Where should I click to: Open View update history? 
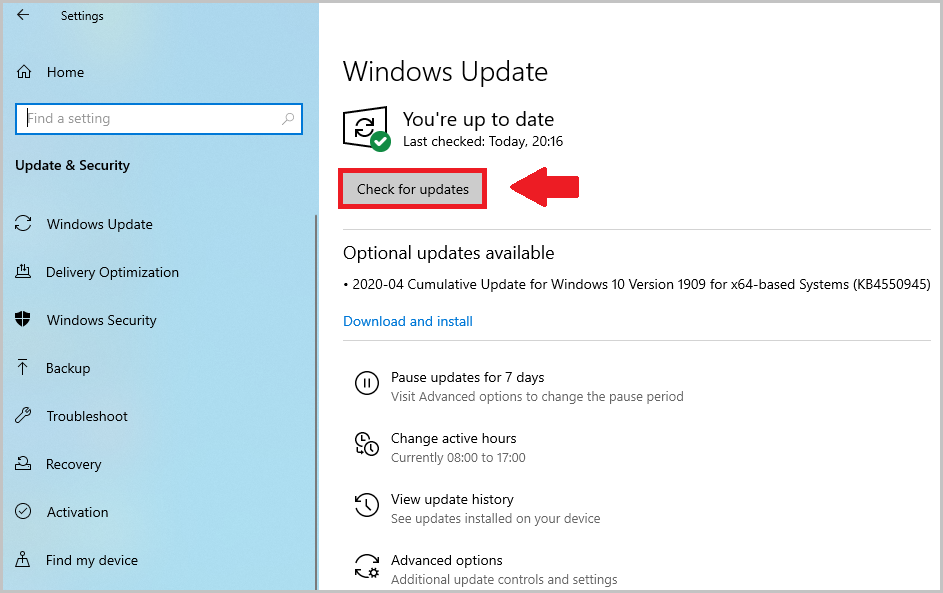451,499
